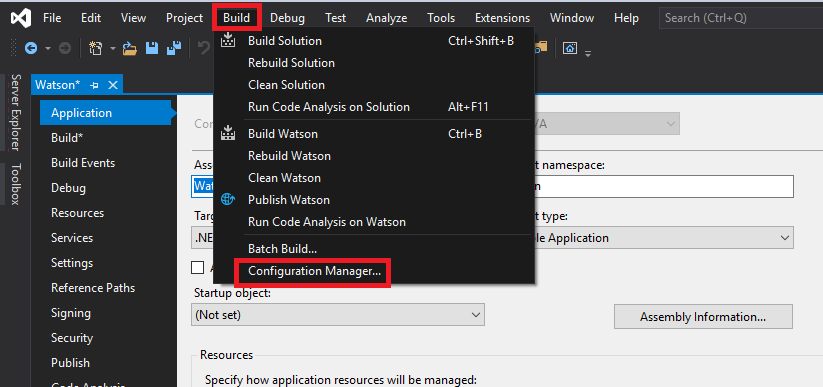823x387 pixels.
Task: Click the Save All multi-disk icon
Action: point(174,48)
